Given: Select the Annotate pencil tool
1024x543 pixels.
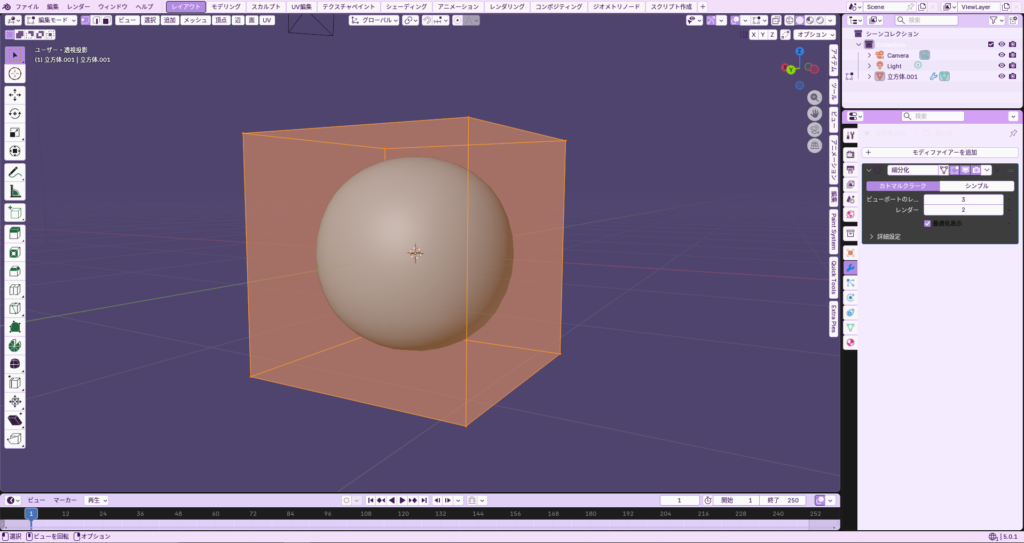Looking at the screenshot, I should click(x=15, y=173).
